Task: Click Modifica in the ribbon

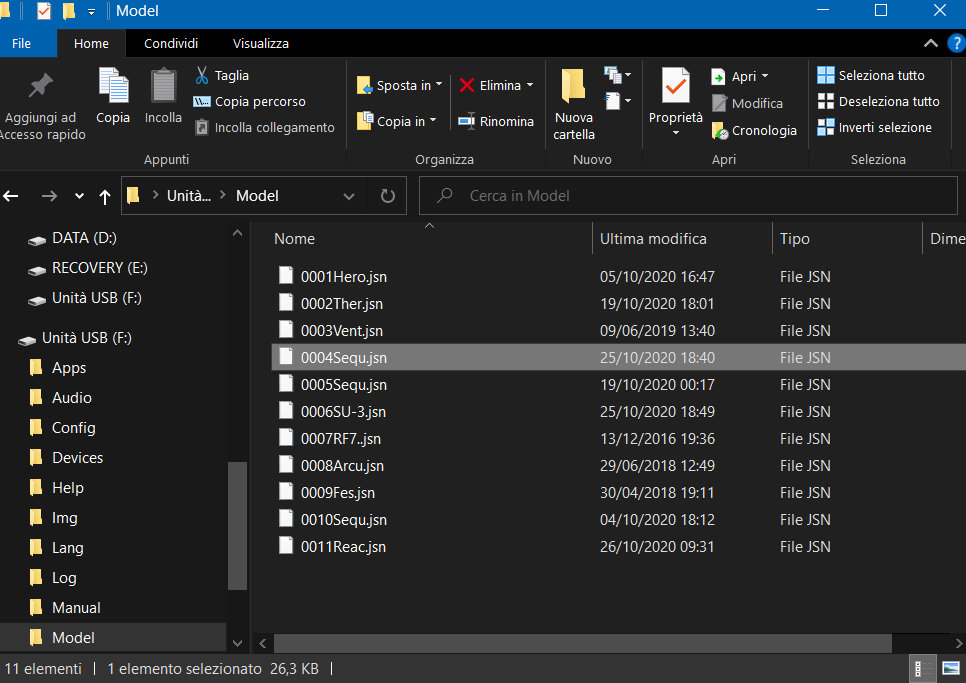Action: coord(747,103)
